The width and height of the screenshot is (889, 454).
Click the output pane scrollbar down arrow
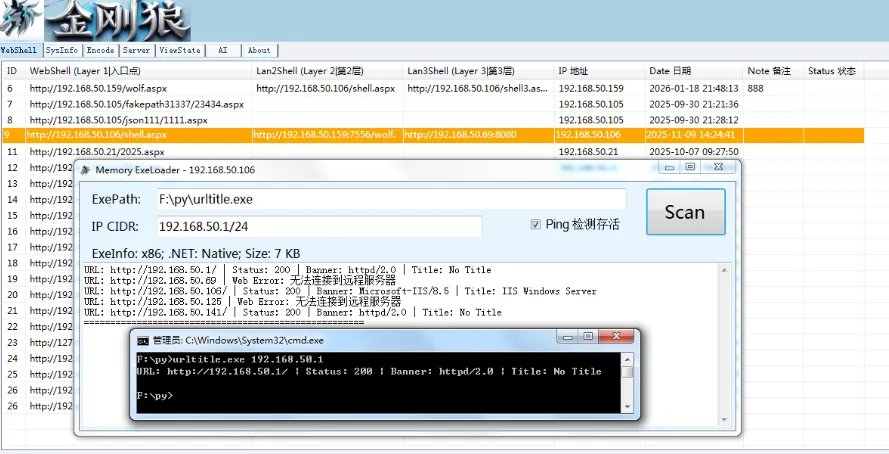click(x=724, y=420)
